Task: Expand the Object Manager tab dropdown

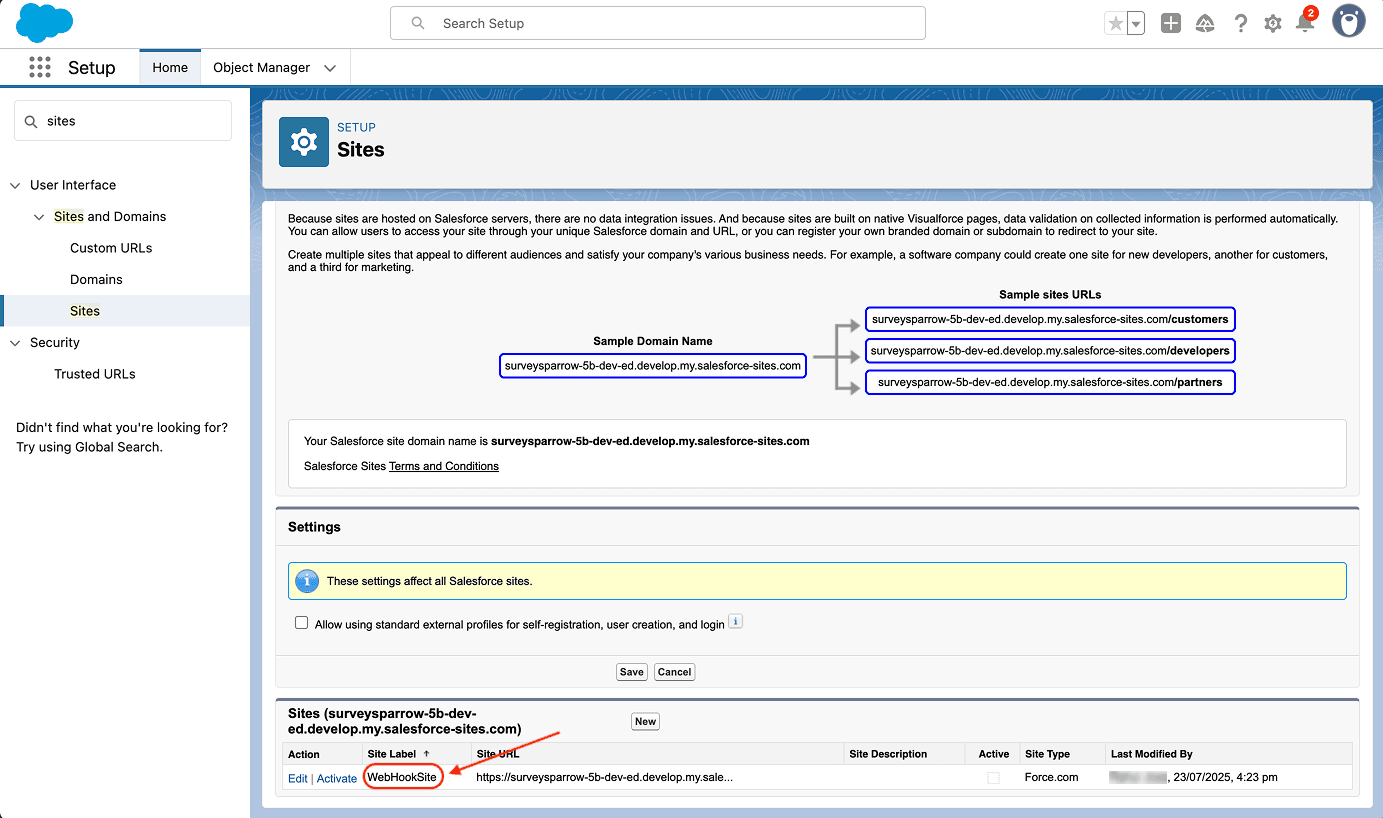Action: [330, 68]
